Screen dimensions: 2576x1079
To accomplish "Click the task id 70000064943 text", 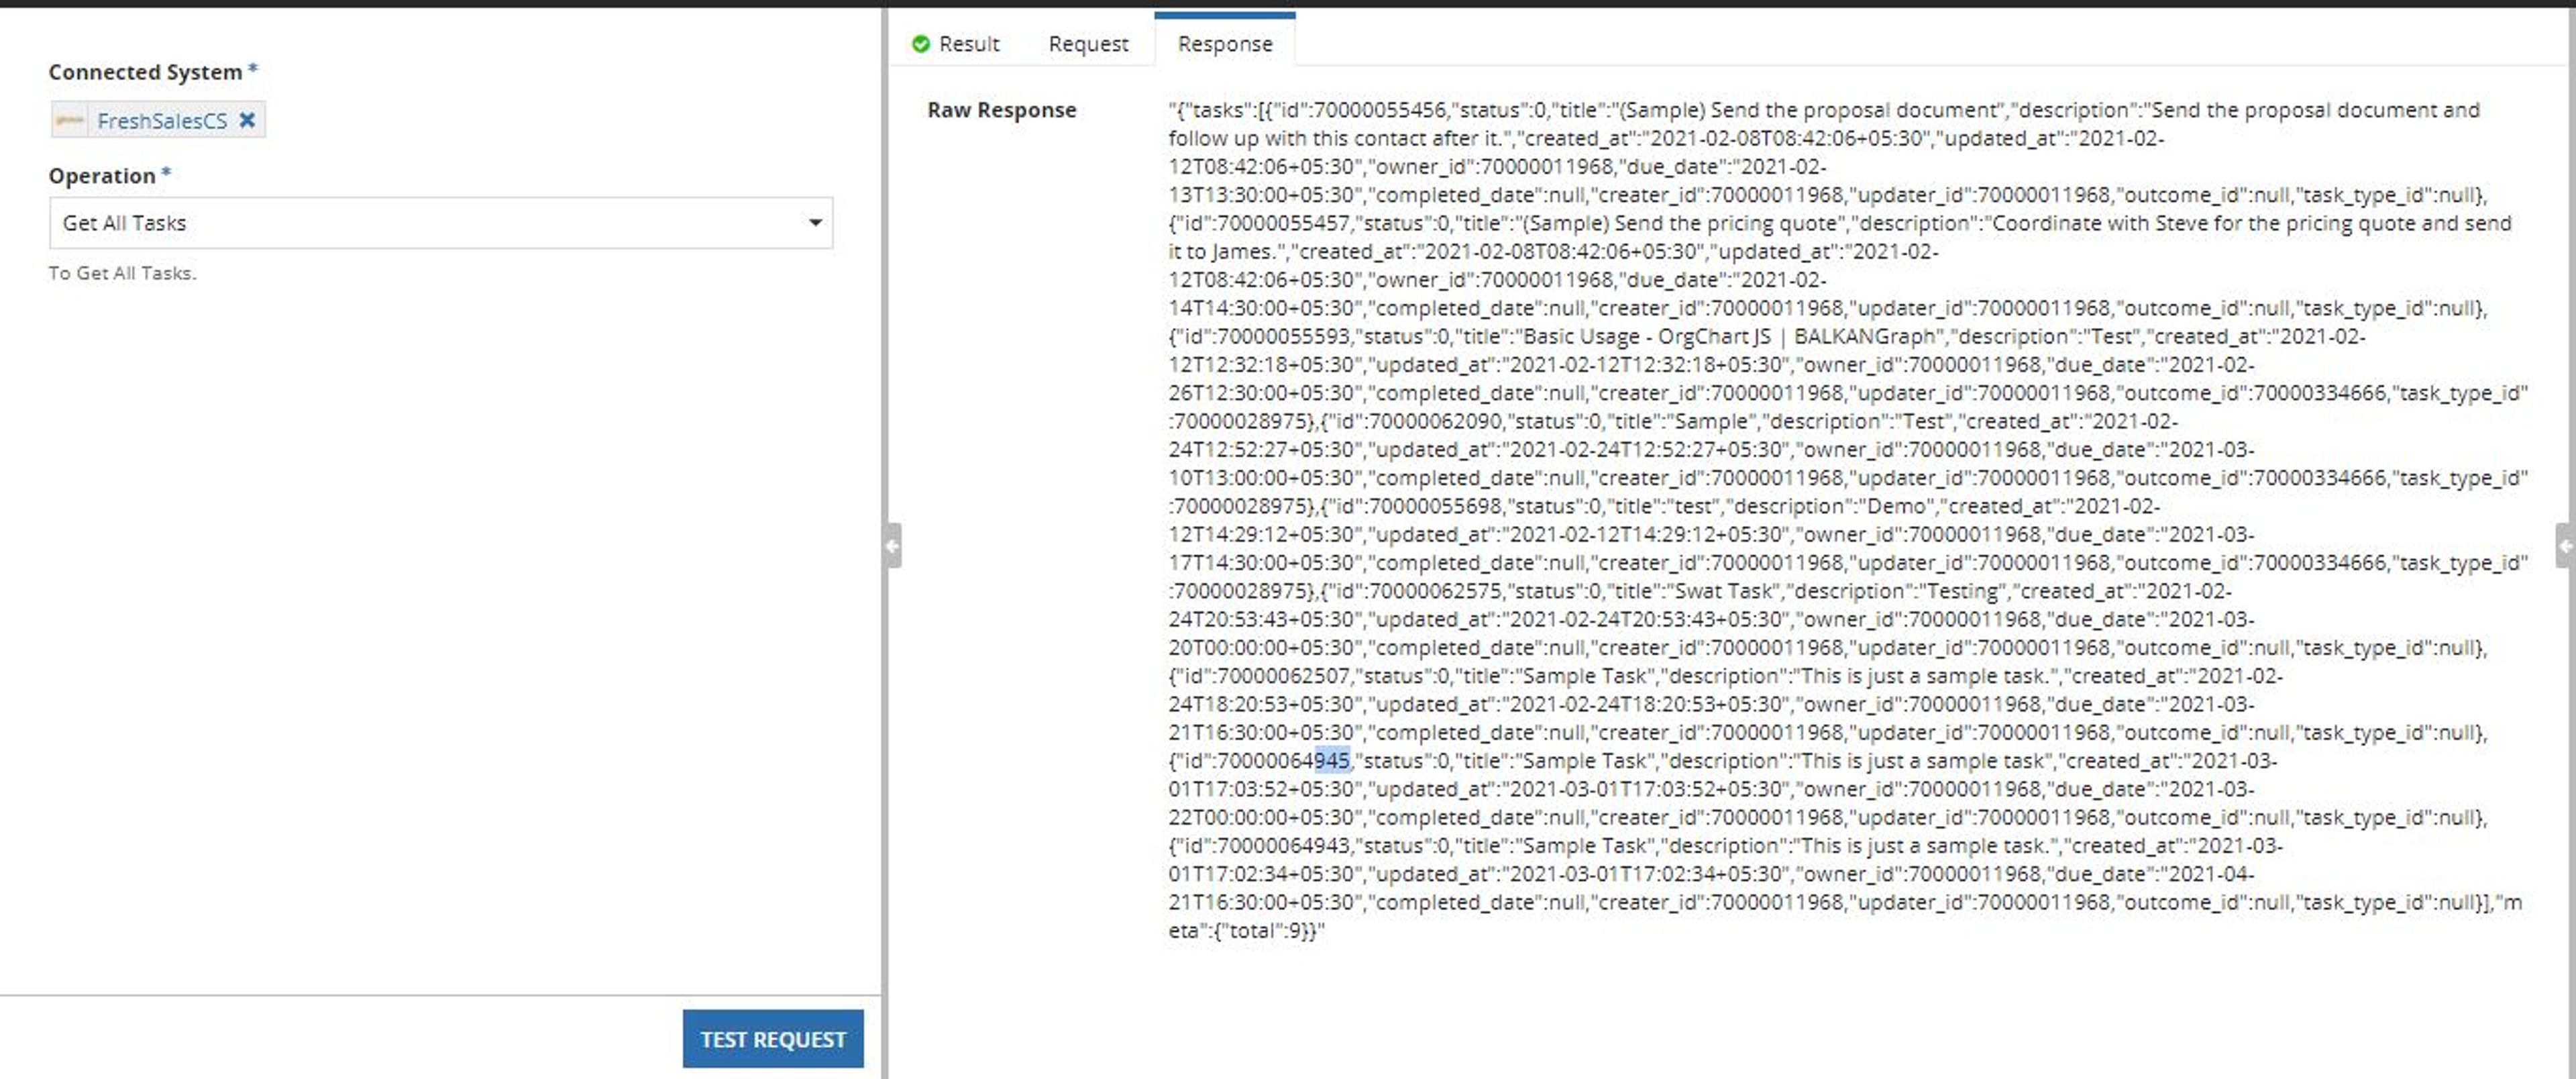I will (x=1284, y=846).
